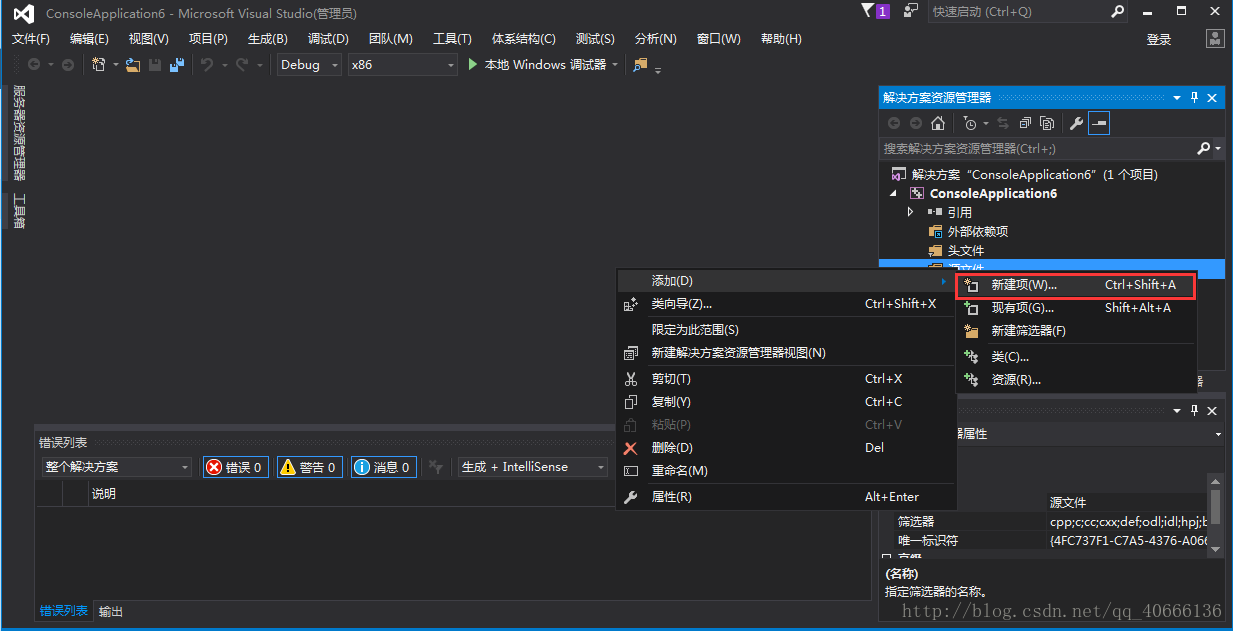
Task: Click the Quick Launch magnifier icon
Action: 1118,12
